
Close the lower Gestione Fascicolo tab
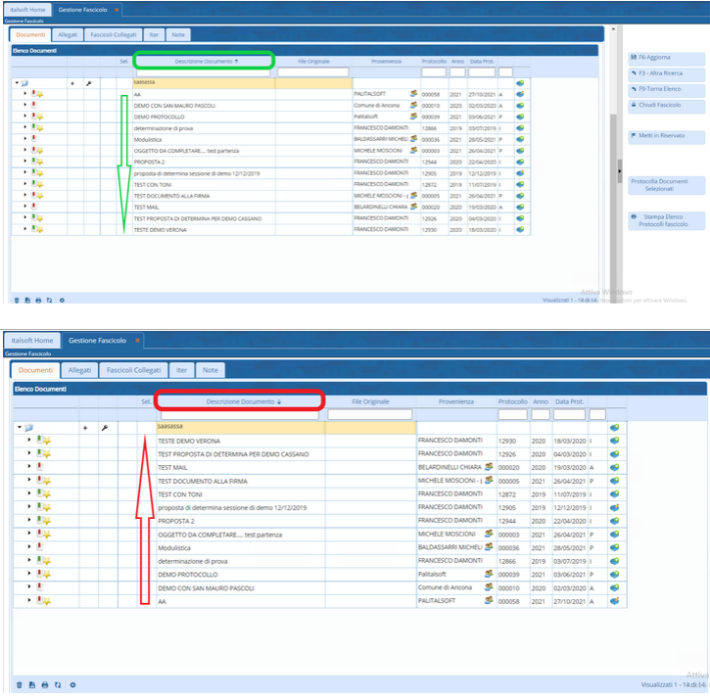[137, 341]
